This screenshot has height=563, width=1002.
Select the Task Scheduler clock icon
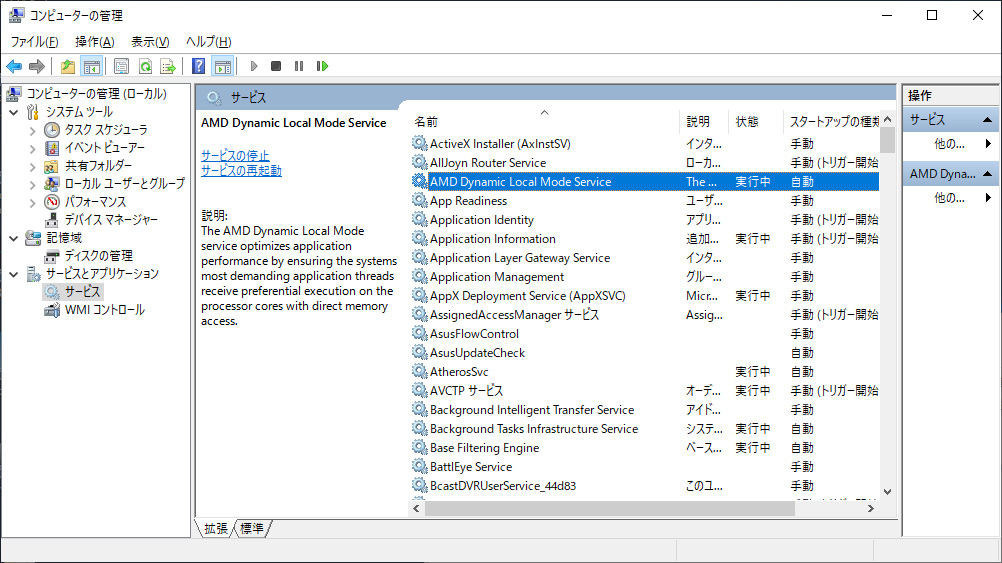52,130
